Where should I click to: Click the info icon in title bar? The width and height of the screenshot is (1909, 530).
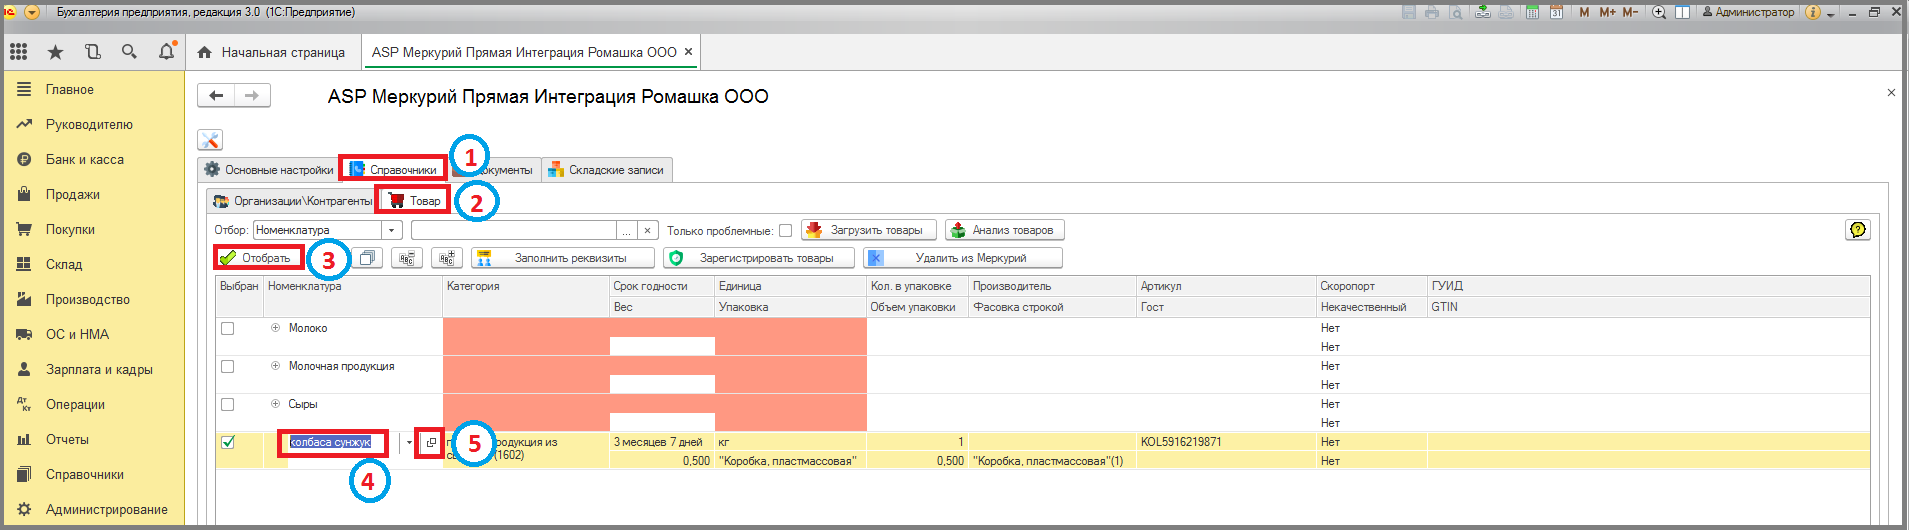pos(1813,12)
